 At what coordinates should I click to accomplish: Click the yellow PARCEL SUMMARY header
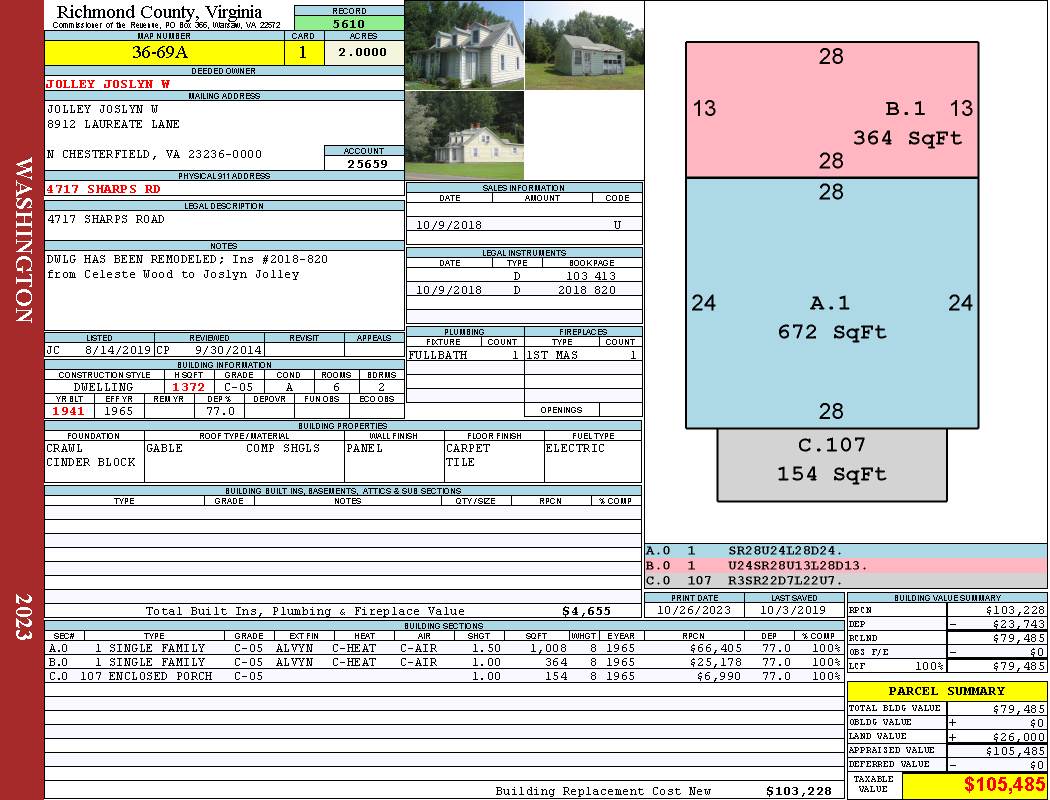947,691
